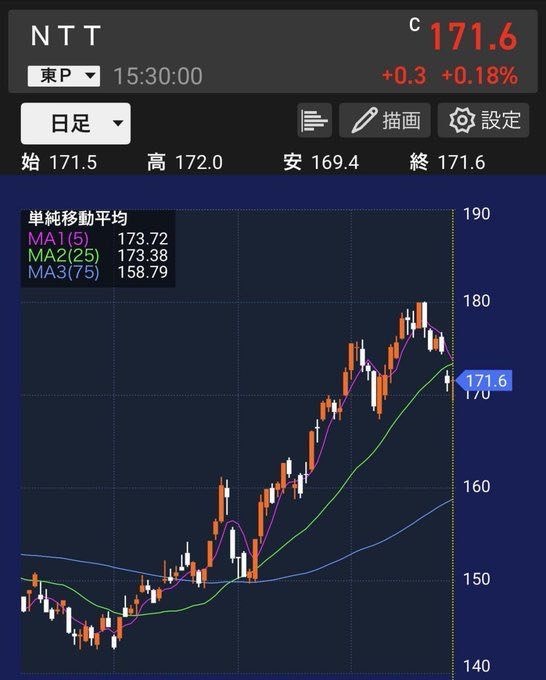546x680 pixels.
Task: Select the MA1(5) legend entry
Action: click(58, 239)
